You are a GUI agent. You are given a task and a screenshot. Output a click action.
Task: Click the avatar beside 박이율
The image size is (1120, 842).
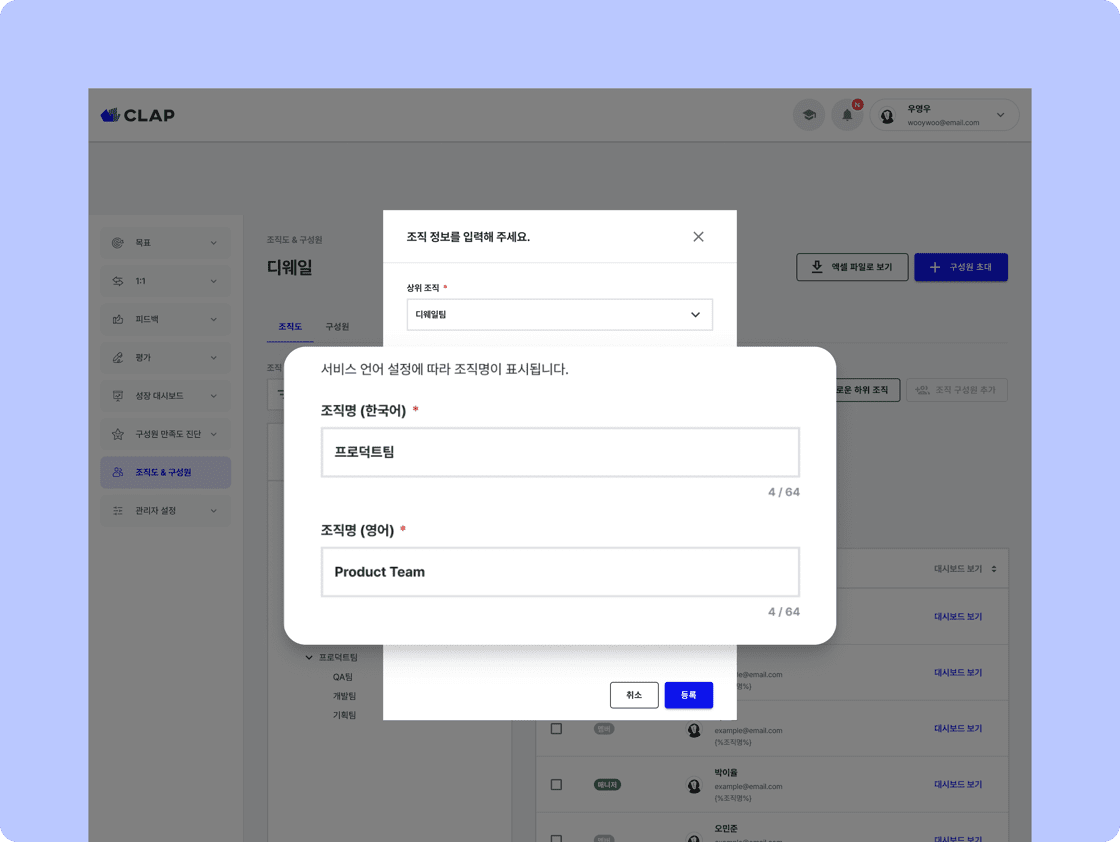pos(694,786)
